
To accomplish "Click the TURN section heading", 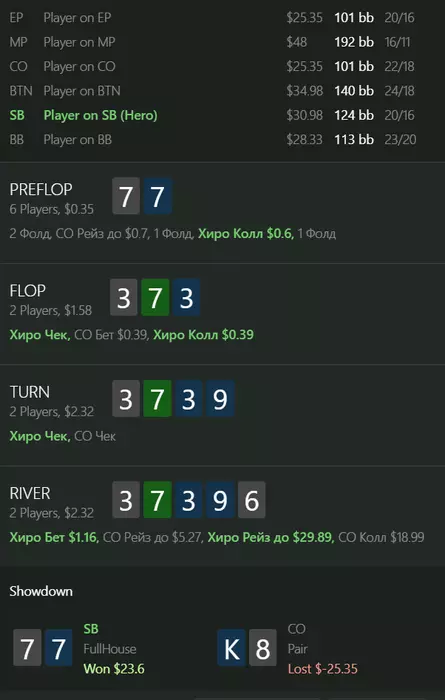I will tap(29, 392).
